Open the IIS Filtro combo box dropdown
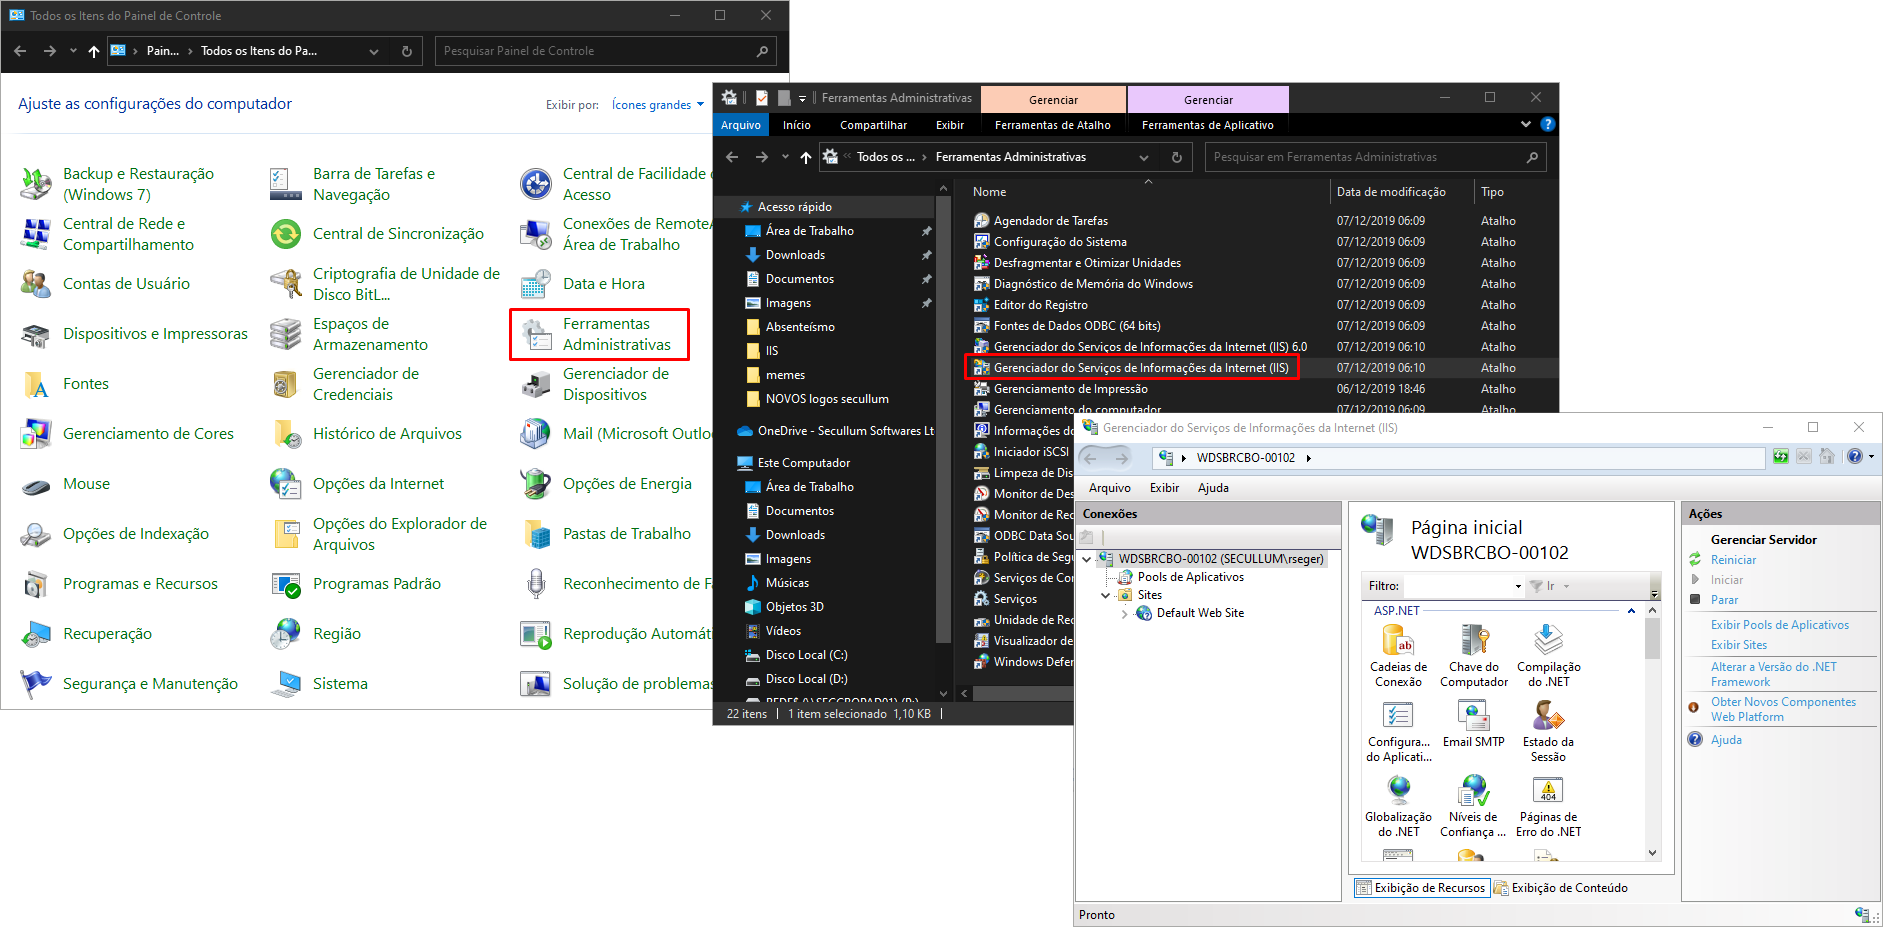This screenshot has height=927, width=1883. [1518, 587]
